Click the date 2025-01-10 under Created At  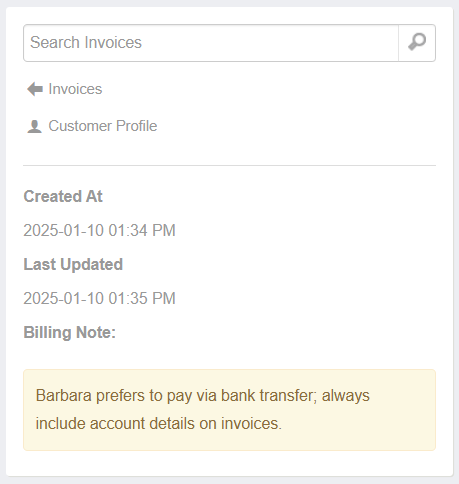coord(63,231)
